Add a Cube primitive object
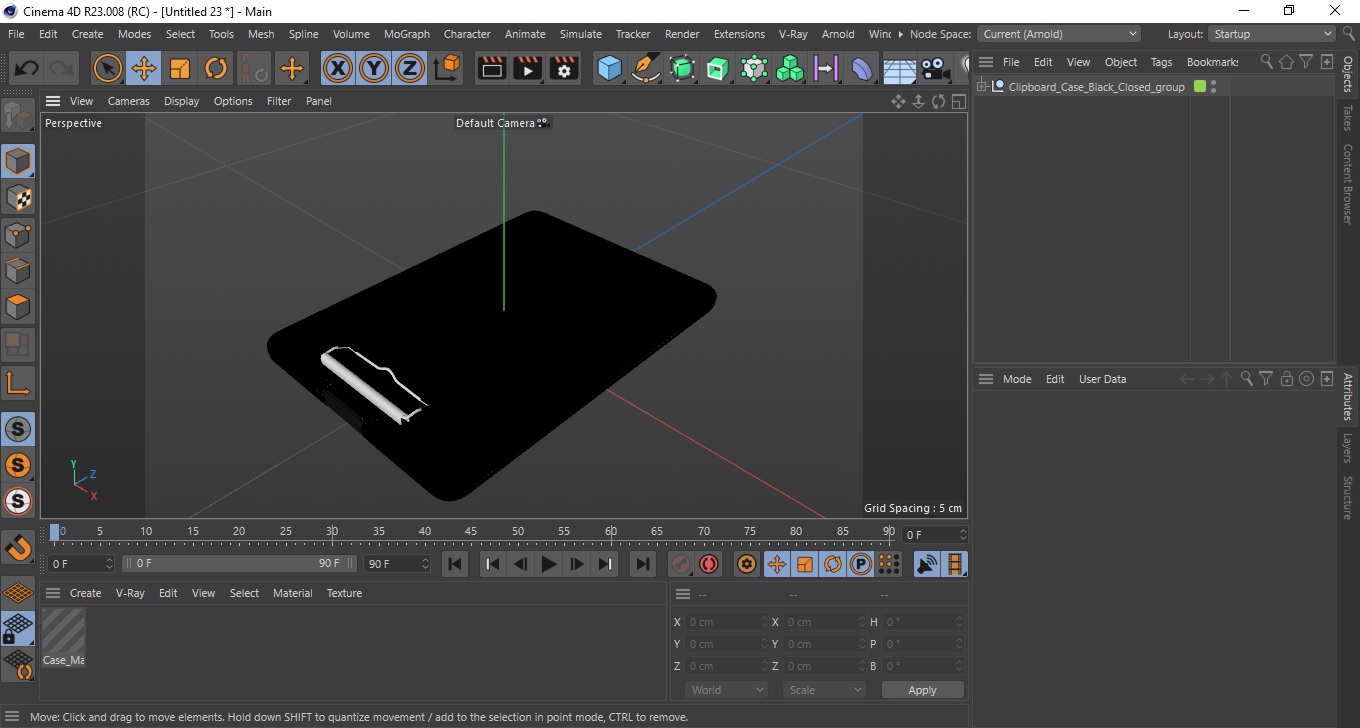 tap(610, 68)
